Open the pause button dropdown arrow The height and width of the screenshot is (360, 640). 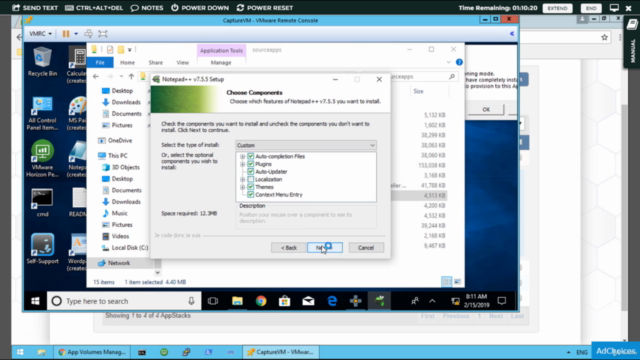point(76,34)
